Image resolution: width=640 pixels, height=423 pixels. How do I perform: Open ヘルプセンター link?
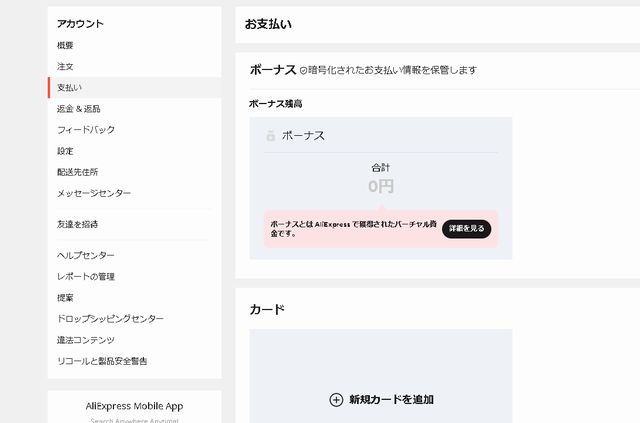[86, 255]
